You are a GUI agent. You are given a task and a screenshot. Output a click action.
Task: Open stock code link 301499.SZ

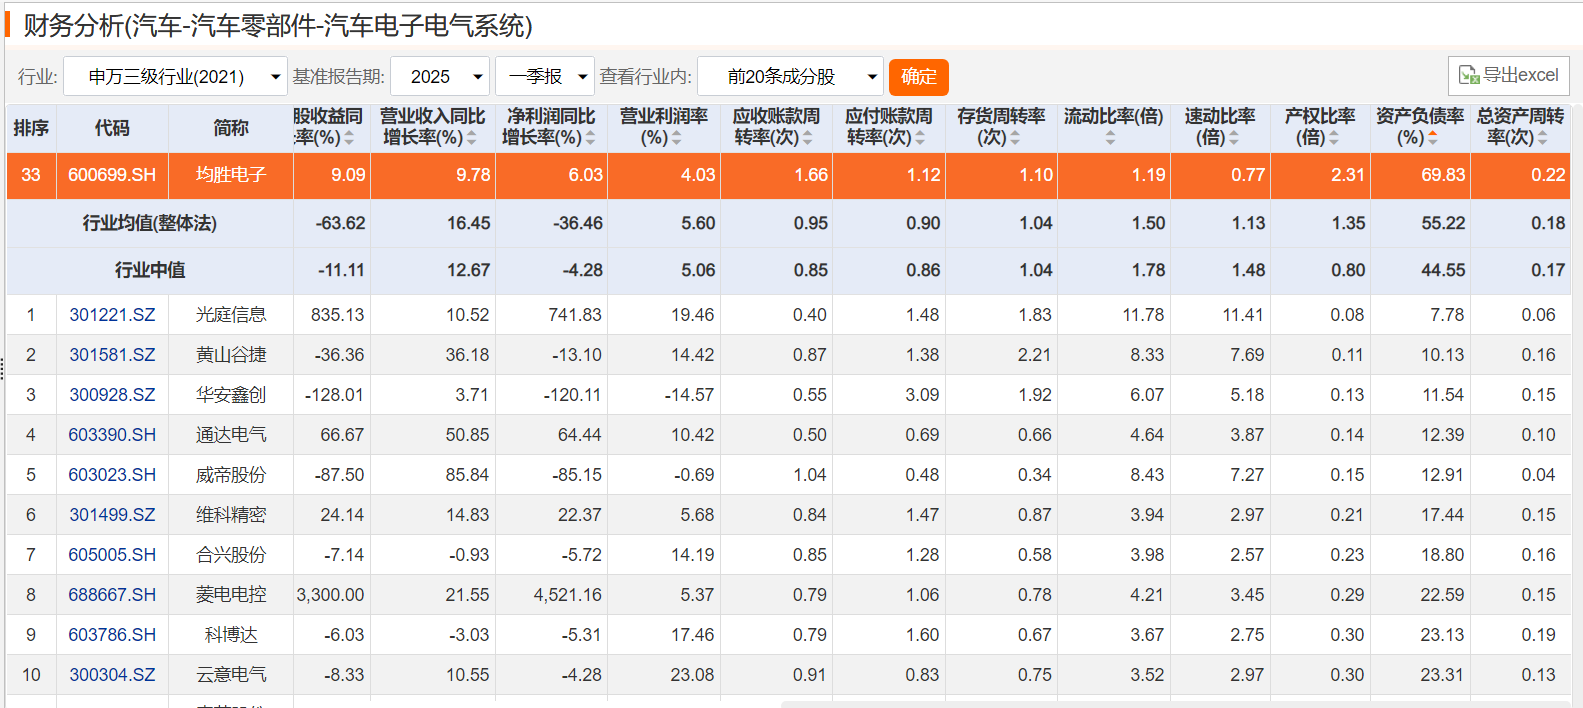point(112,515)
